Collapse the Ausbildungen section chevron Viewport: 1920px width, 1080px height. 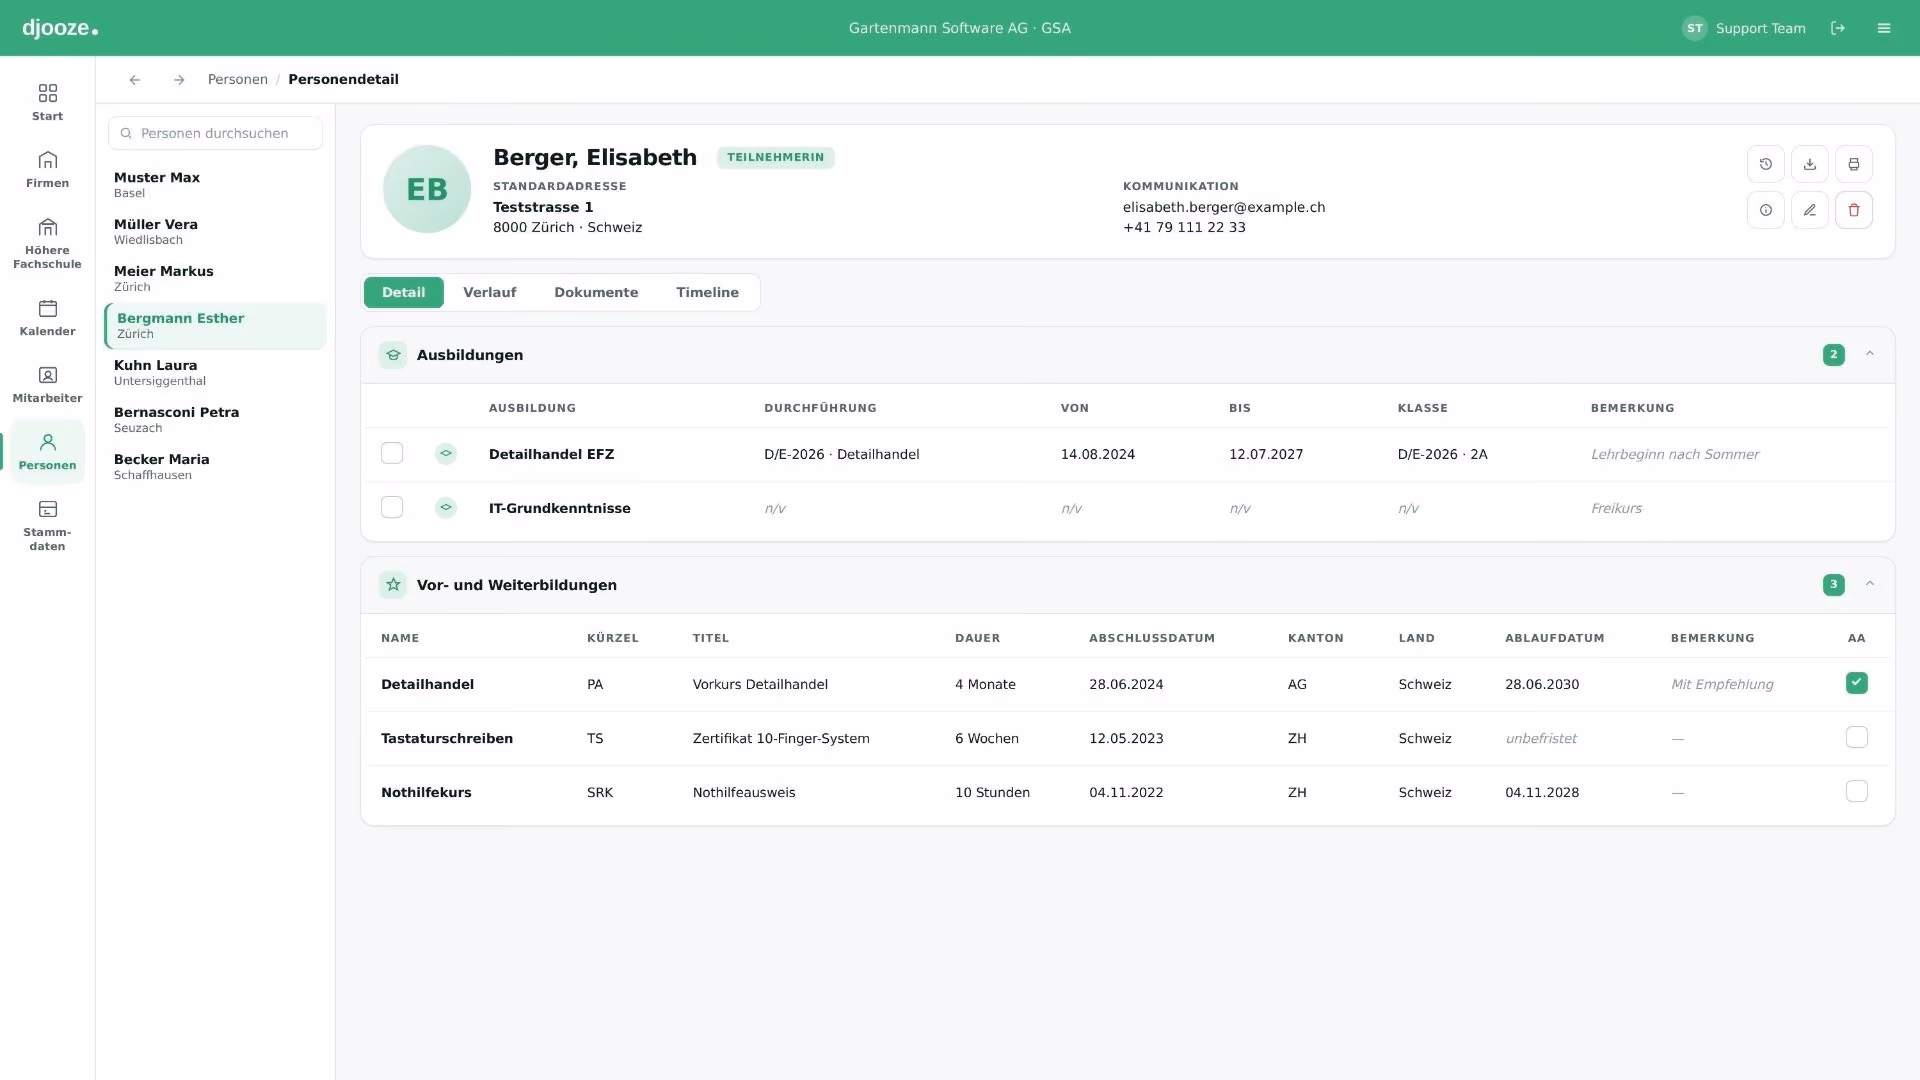[x=1870, y=354]
